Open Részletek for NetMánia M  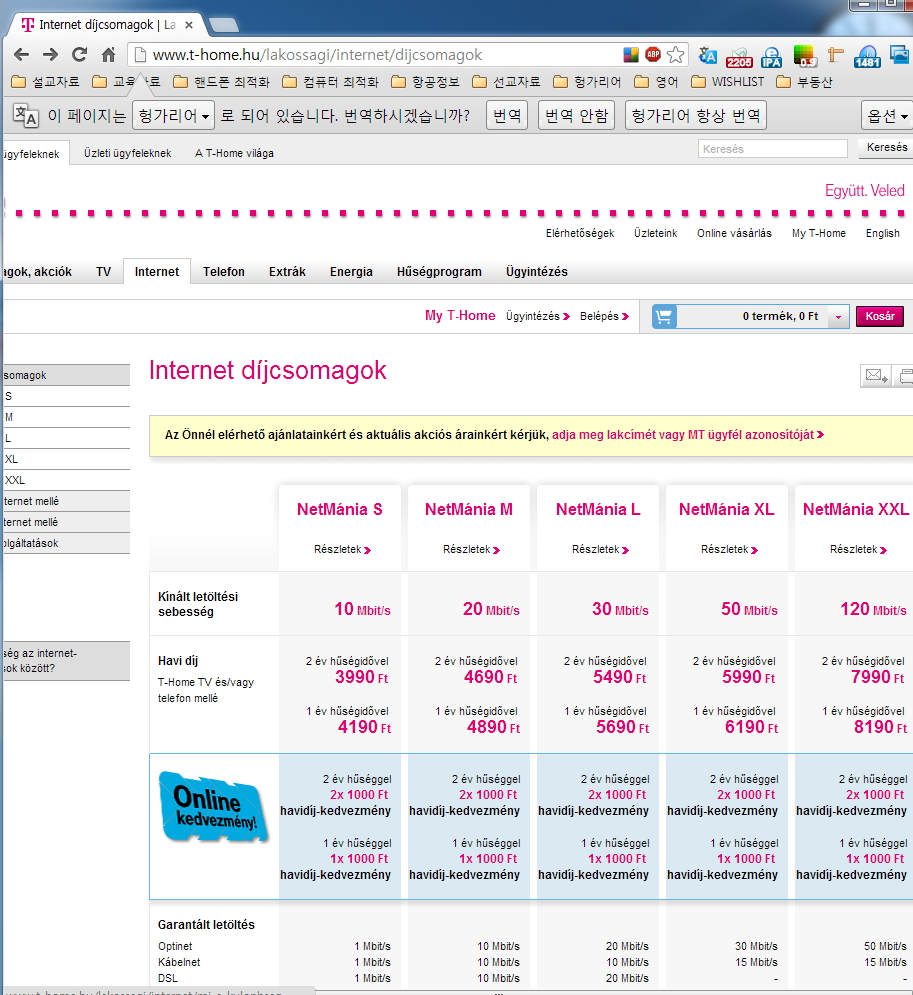pos(471,550)
